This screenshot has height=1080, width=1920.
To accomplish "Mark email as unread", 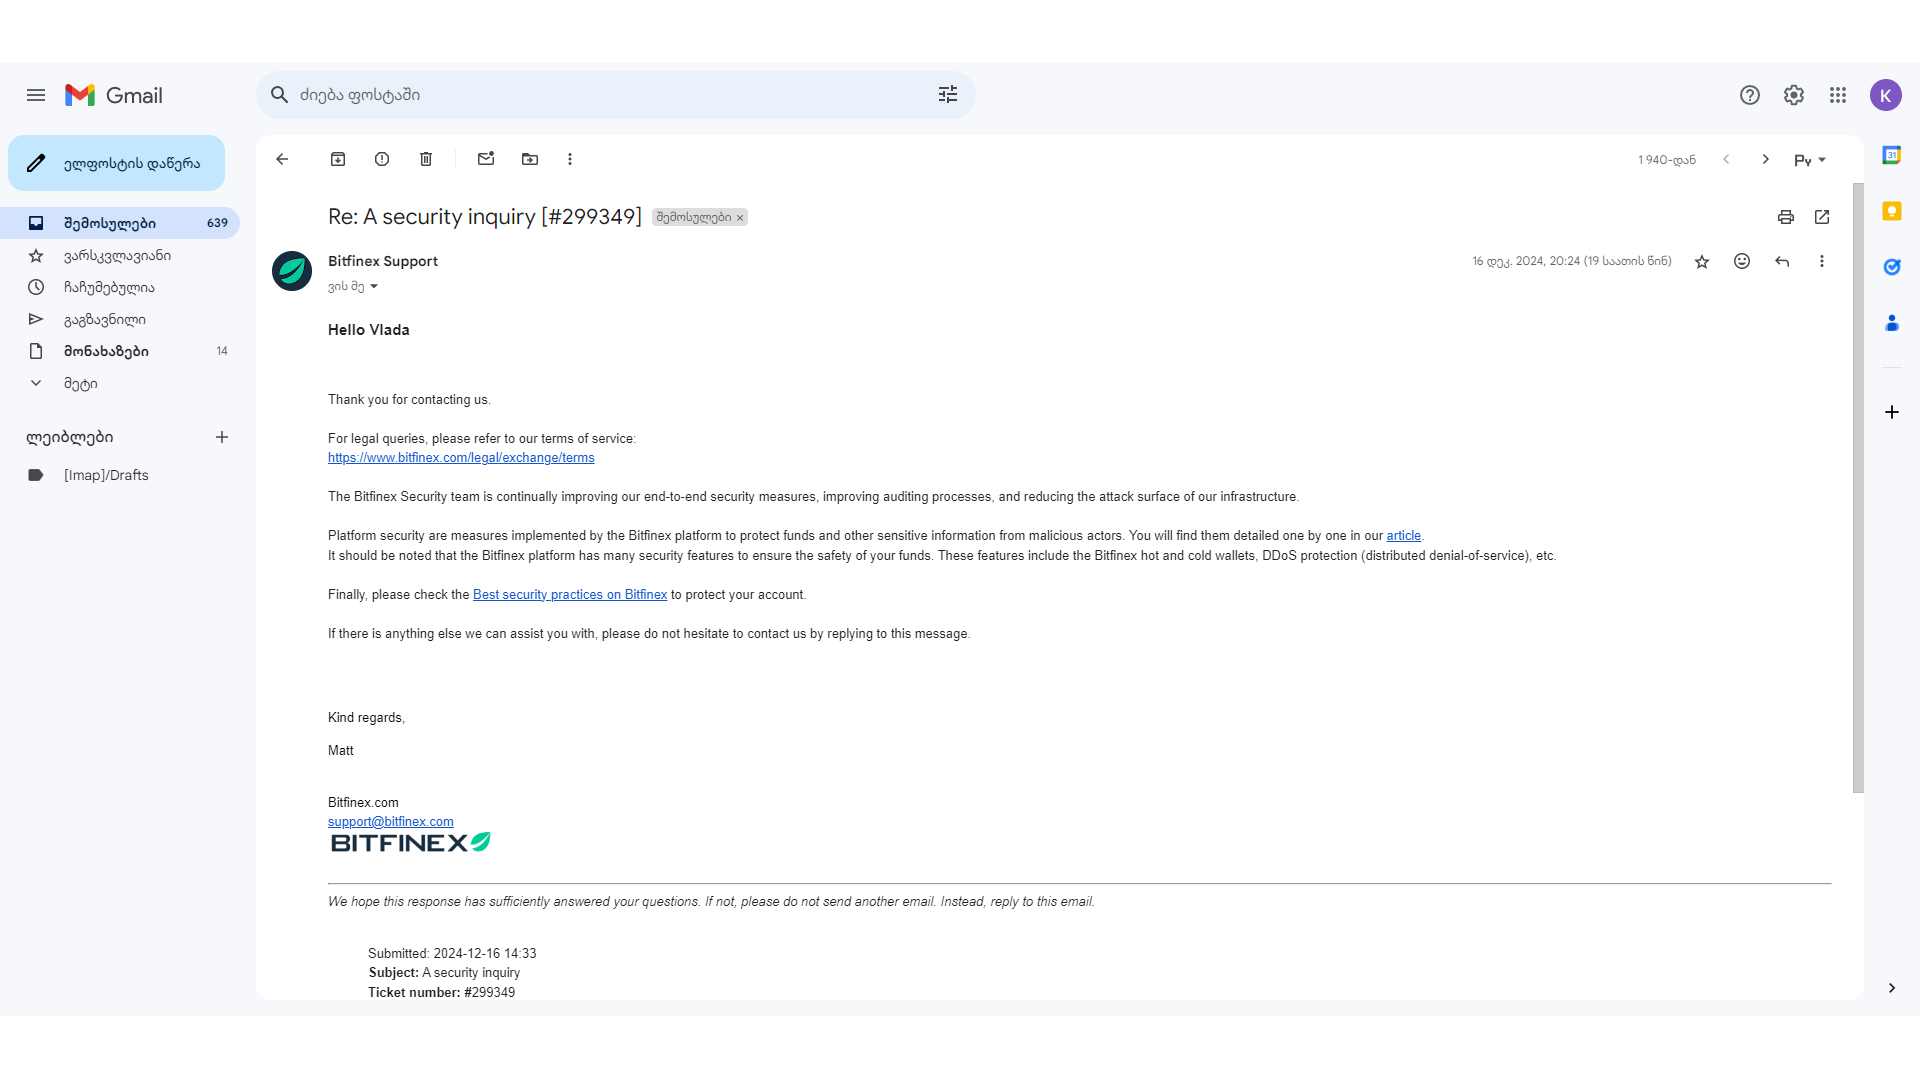I will pos(486,159).
